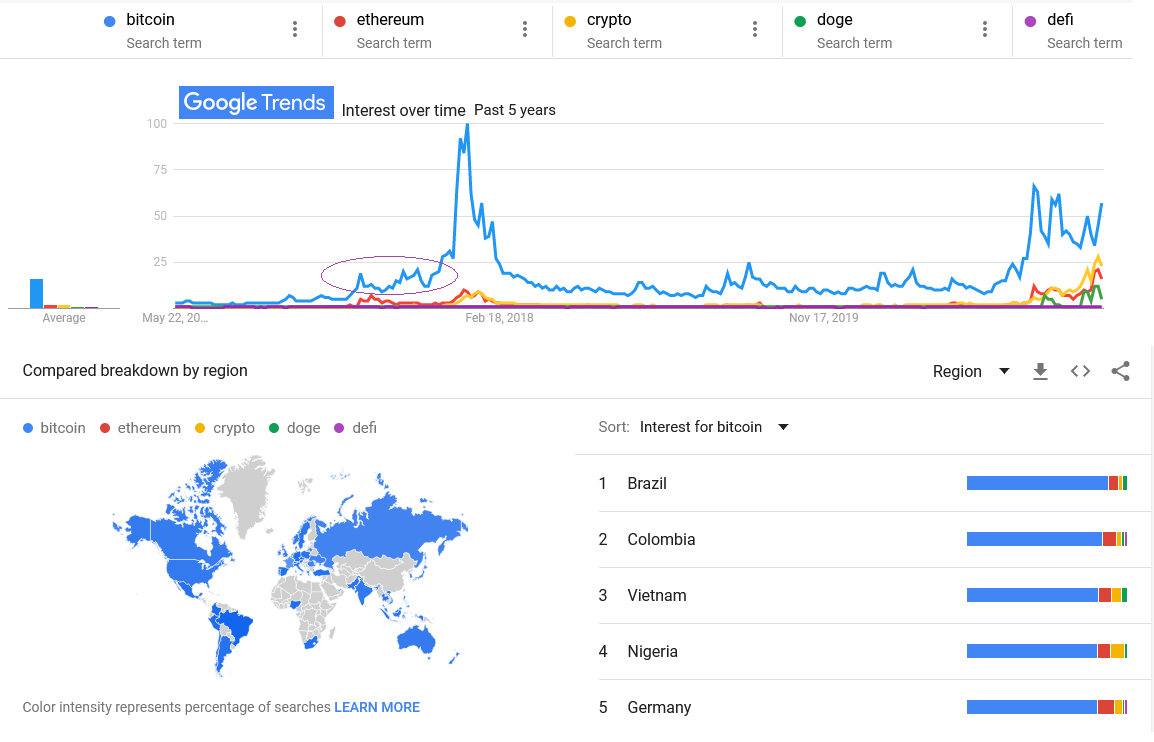
Task: Click Brazil's blue bitcoin interest bar
Action: click(x=1037, y=484)
